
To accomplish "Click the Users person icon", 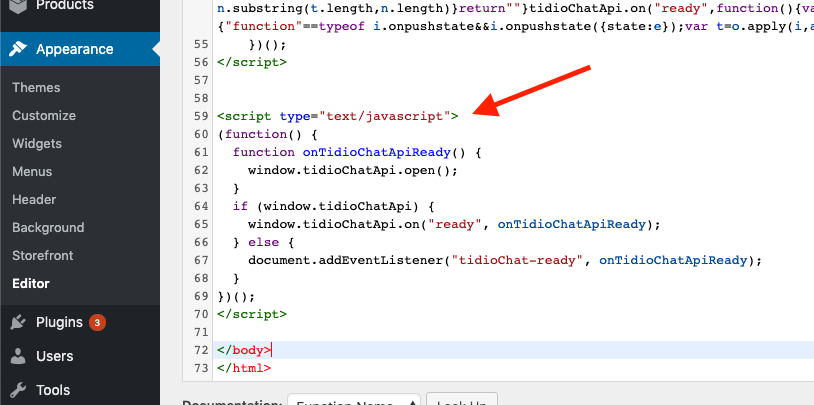I will click(x=18, y=356).
